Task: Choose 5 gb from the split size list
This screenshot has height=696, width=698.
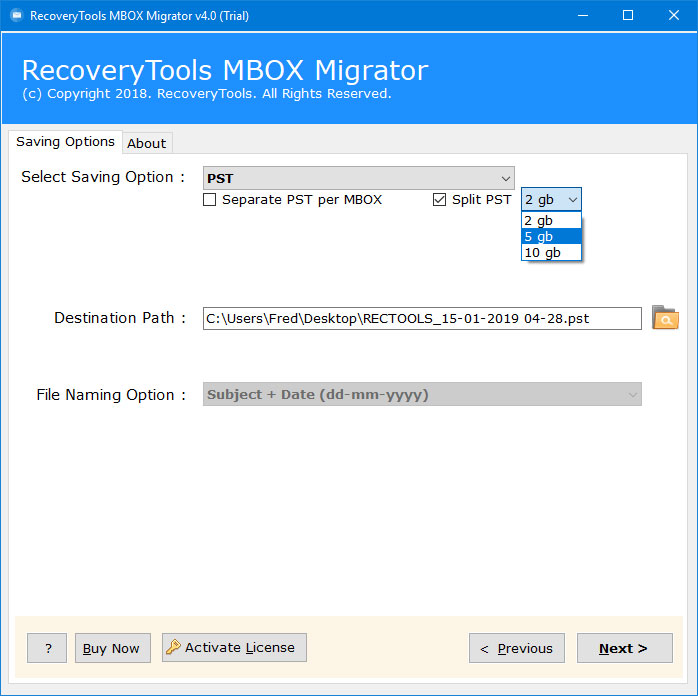Action: (551, 236)
